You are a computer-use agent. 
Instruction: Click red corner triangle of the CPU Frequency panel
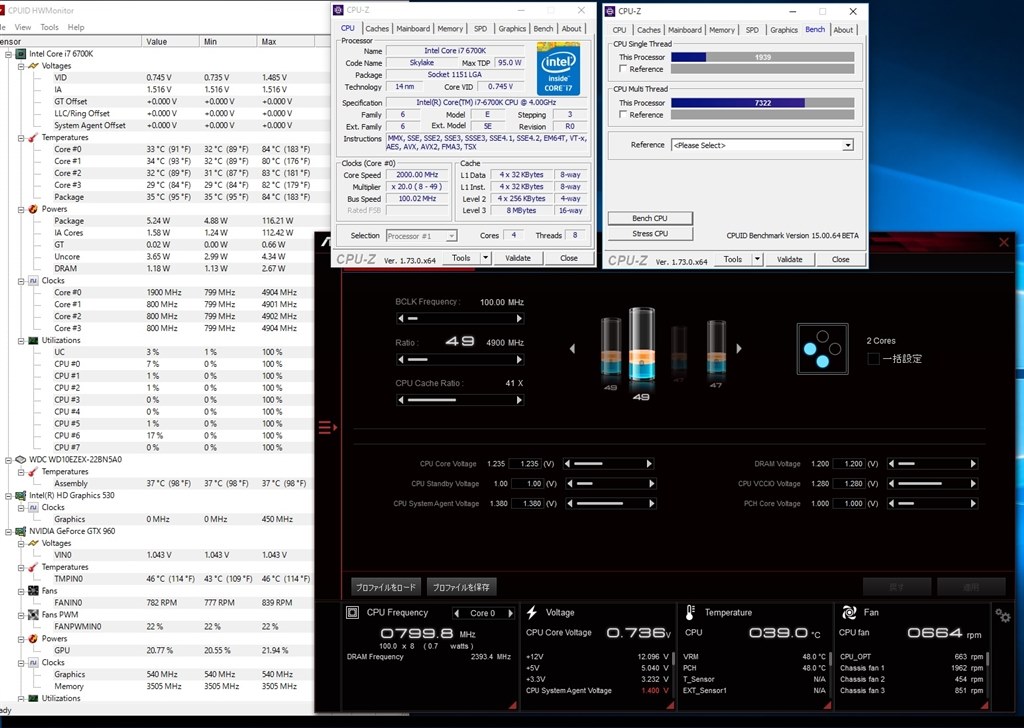point(513,705)
